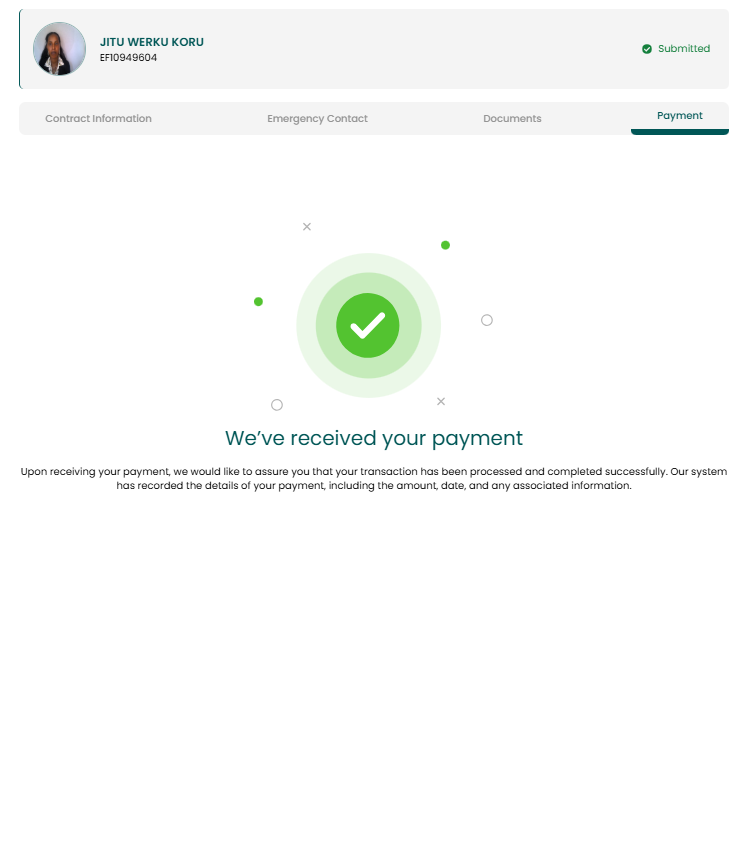Click the gray X above the checkmark
The width and height of the screenshot is (749, 856).
click(x=307, y=227)
